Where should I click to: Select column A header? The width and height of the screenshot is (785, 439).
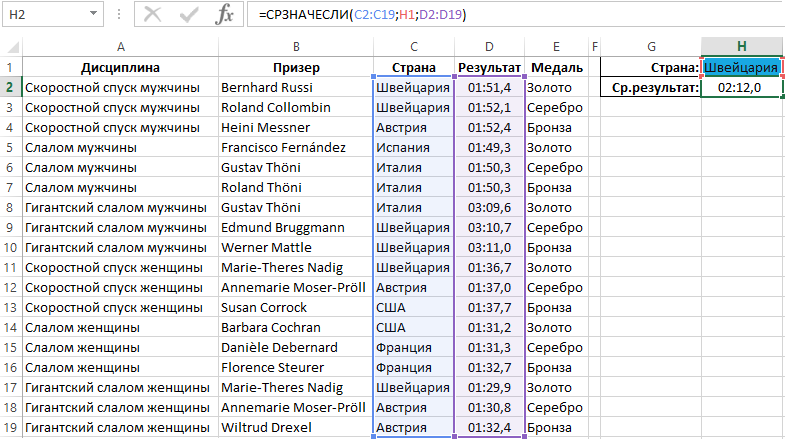pyautogui.click(x=120, y=47)
